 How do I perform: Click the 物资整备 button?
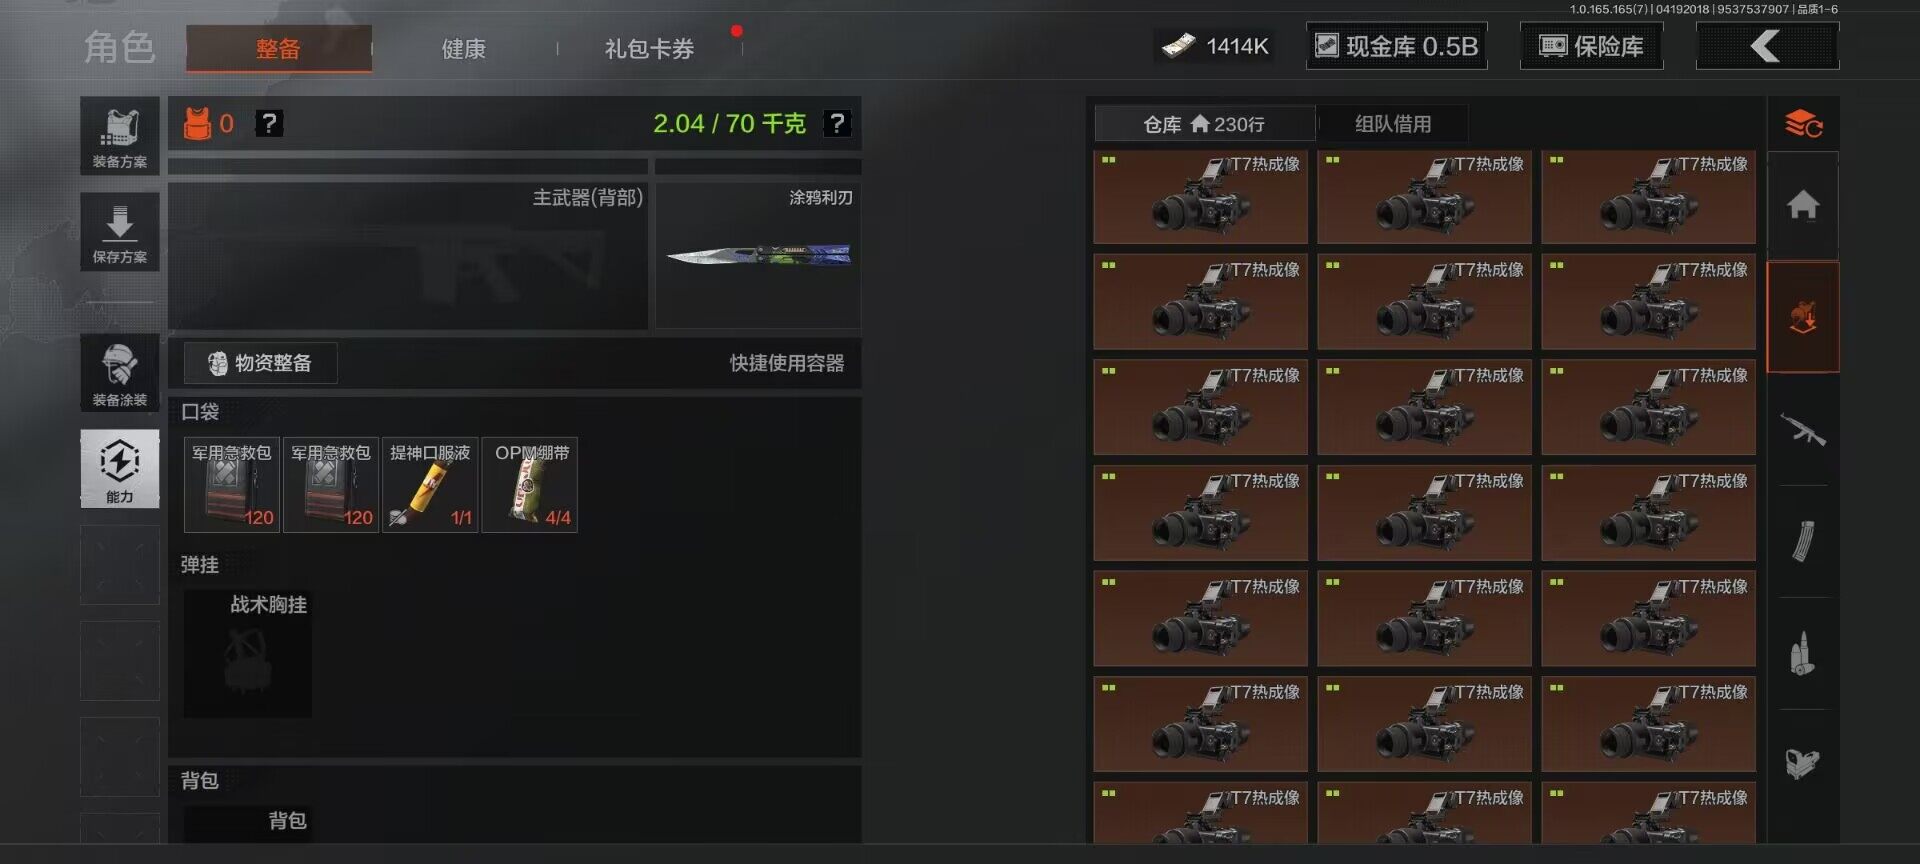point(260,363)
